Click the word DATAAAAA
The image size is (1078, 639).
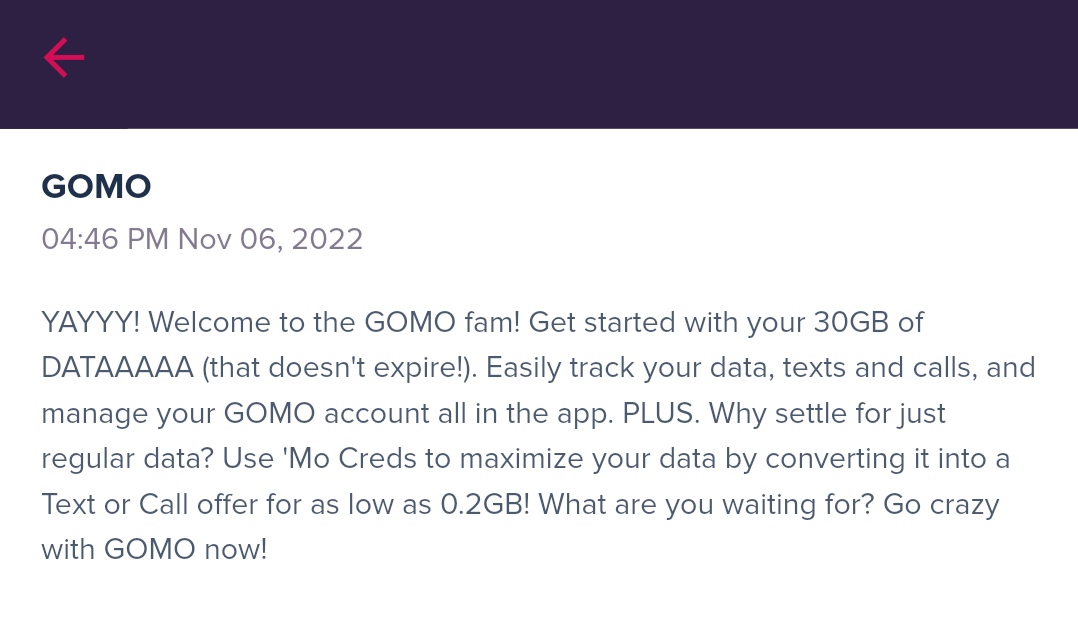[118, 368]
